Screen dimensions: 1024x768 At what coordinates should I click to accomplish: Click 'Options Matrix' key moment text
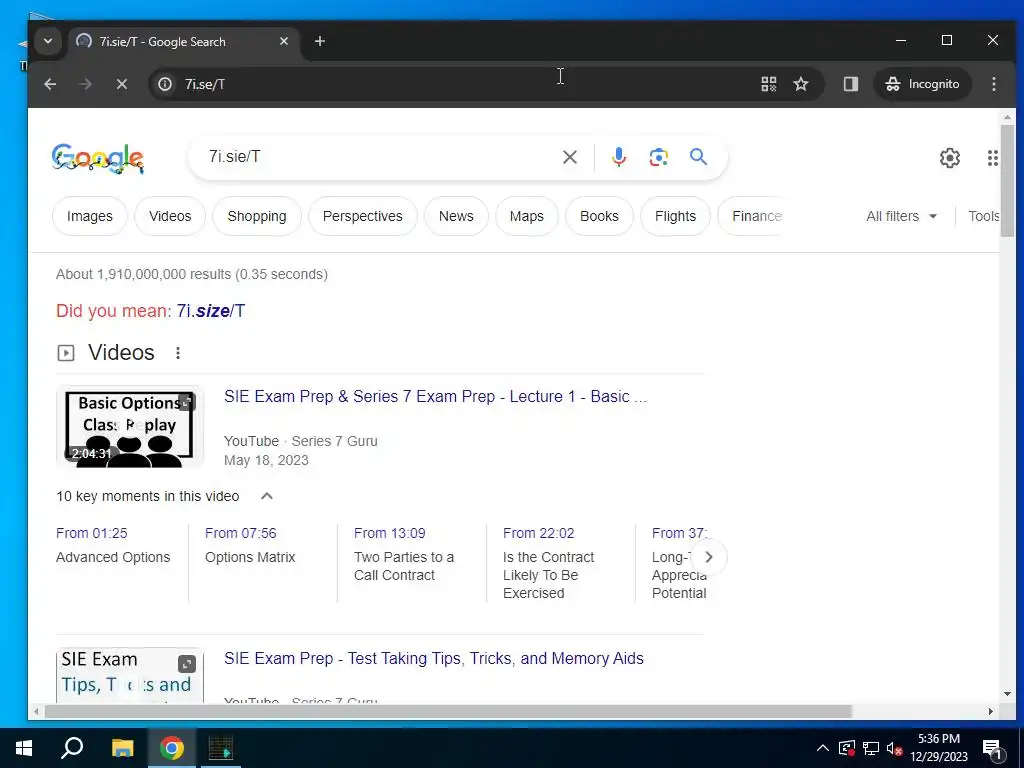pos(250,557)
